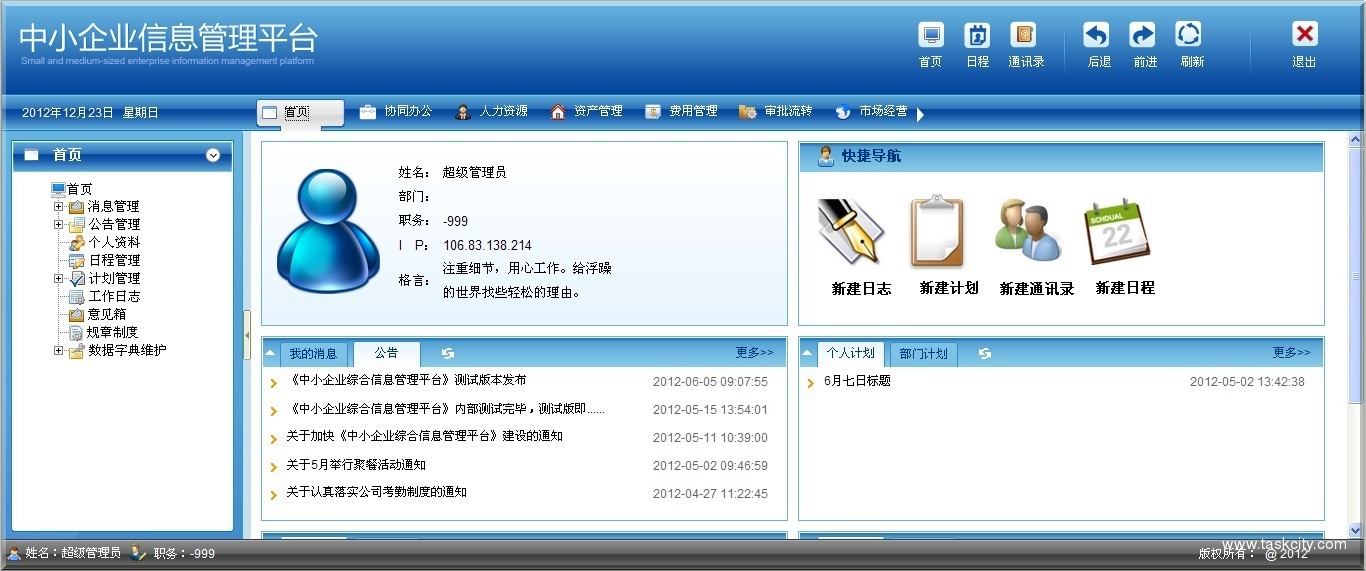This screenshot has height=571, width=1366.
Task: Click the 新建日志 pen icon
Action: click(851, 232)
